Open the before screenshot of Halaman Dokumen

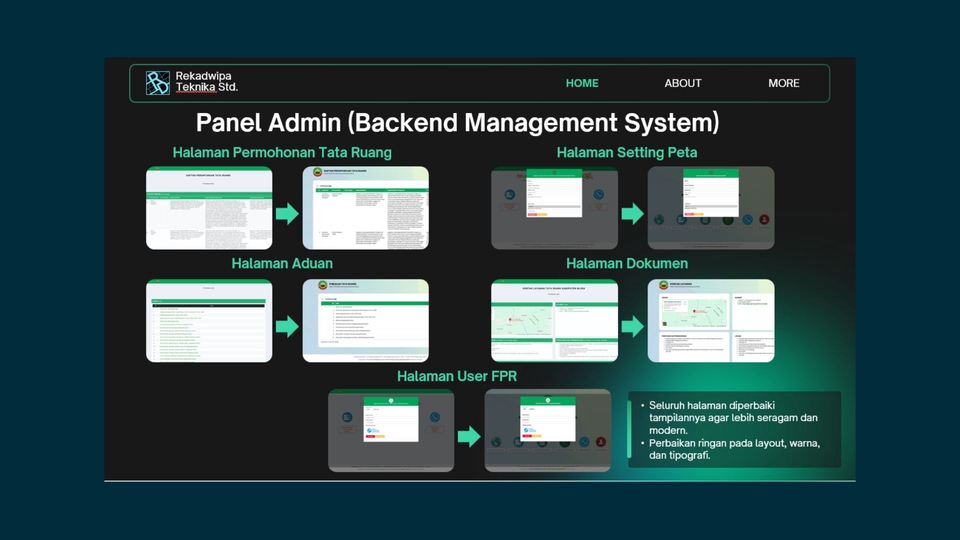pyautogui.click(x=554, y=320)
